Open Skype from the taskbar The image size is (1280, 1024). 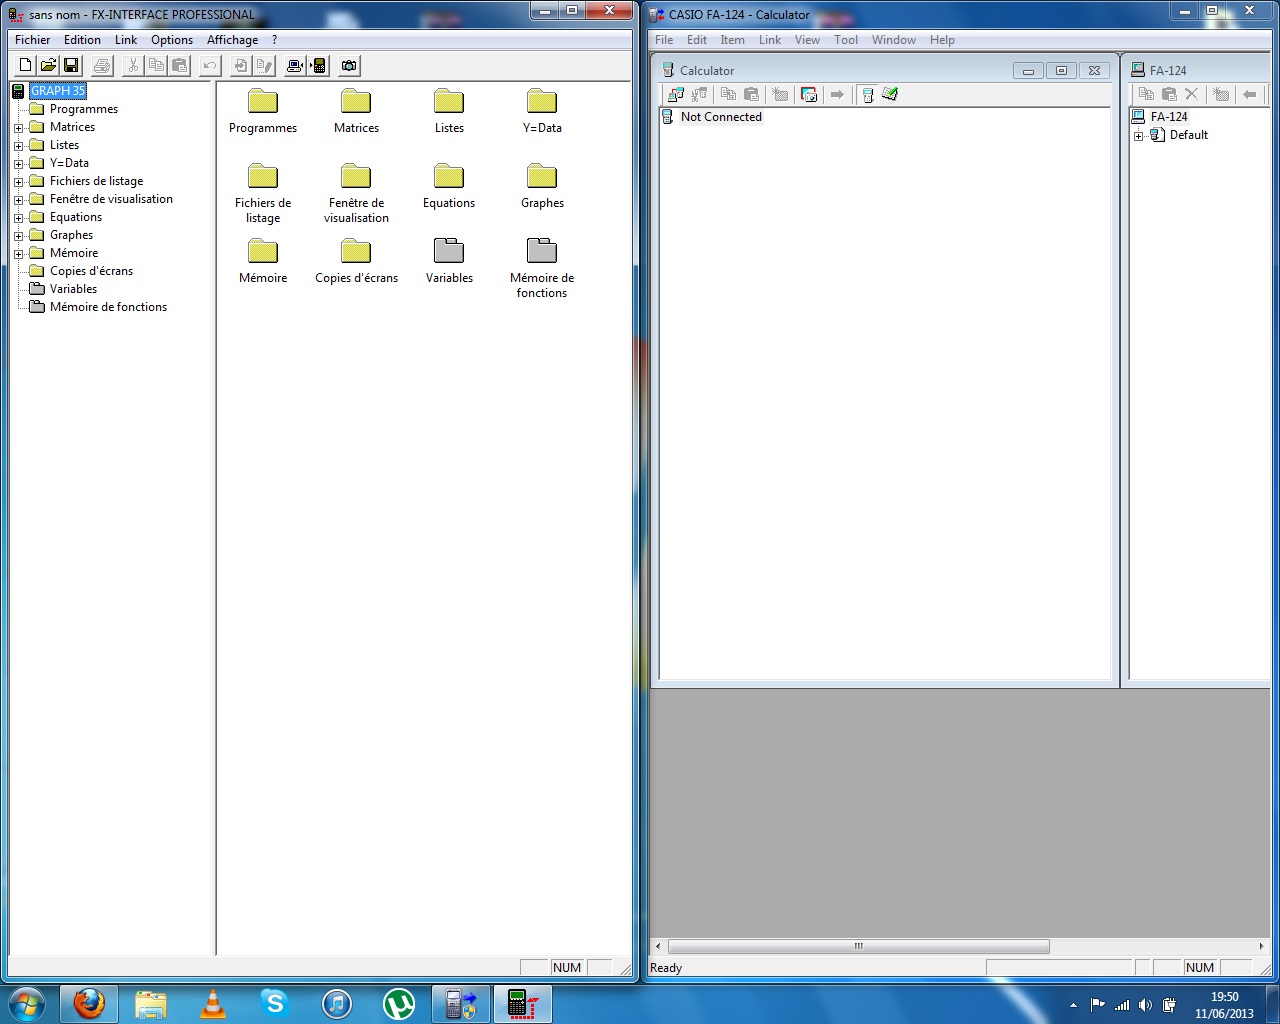[274, 1002]
